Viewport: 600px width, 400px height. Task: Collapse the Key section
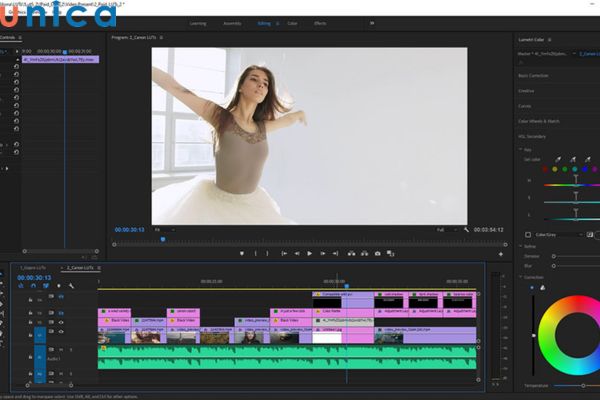521,150
